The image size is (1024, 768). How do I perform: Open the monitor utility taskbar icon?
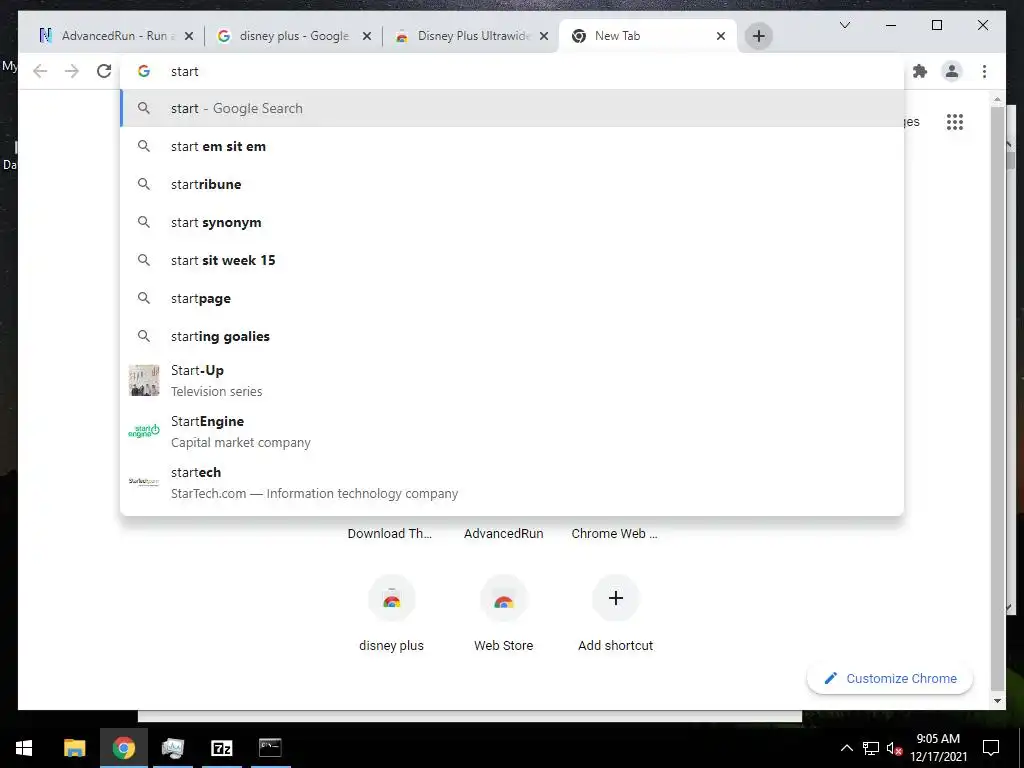pyautogui.click(x=172, y=748)
